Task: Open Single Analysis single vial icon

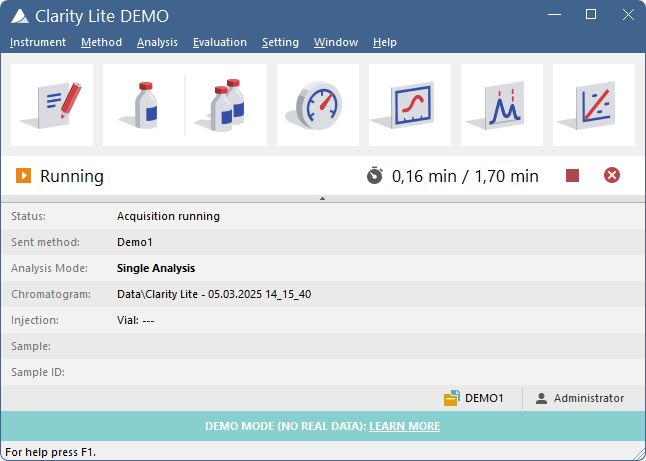Action: click(x=144, y=105)
